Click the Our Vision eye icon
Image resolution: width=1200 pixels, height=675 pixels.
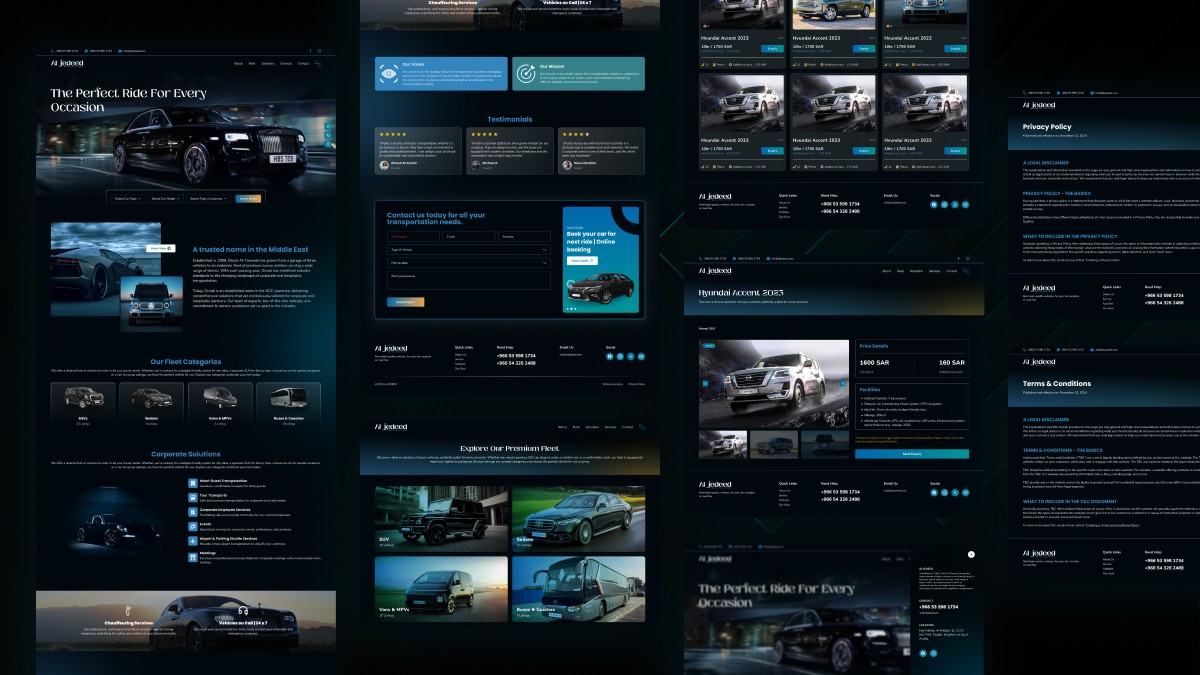(x=389, y=74)
